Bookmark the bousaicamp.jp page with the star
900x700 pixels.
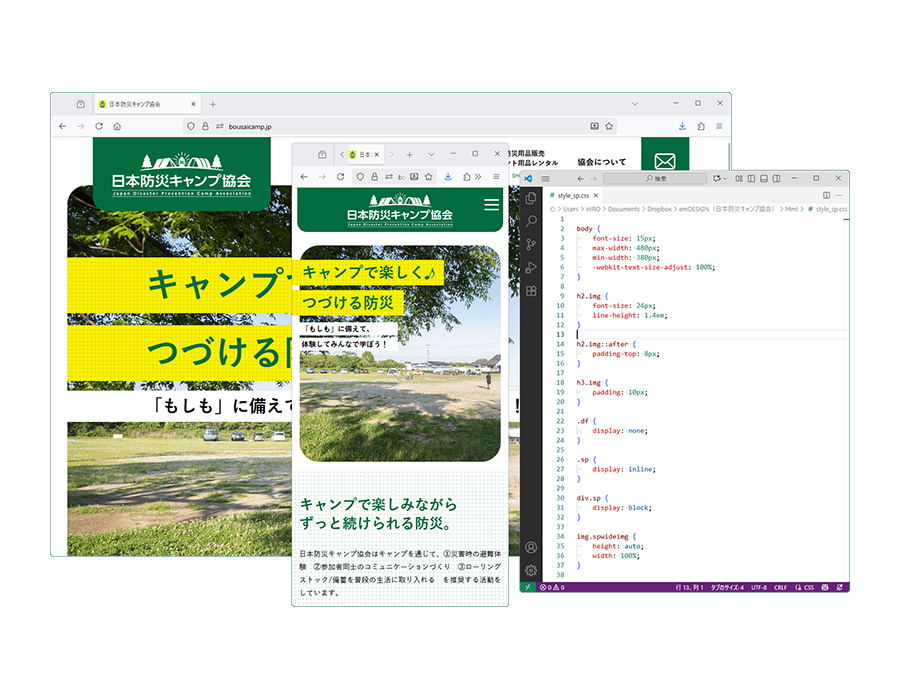608,127
